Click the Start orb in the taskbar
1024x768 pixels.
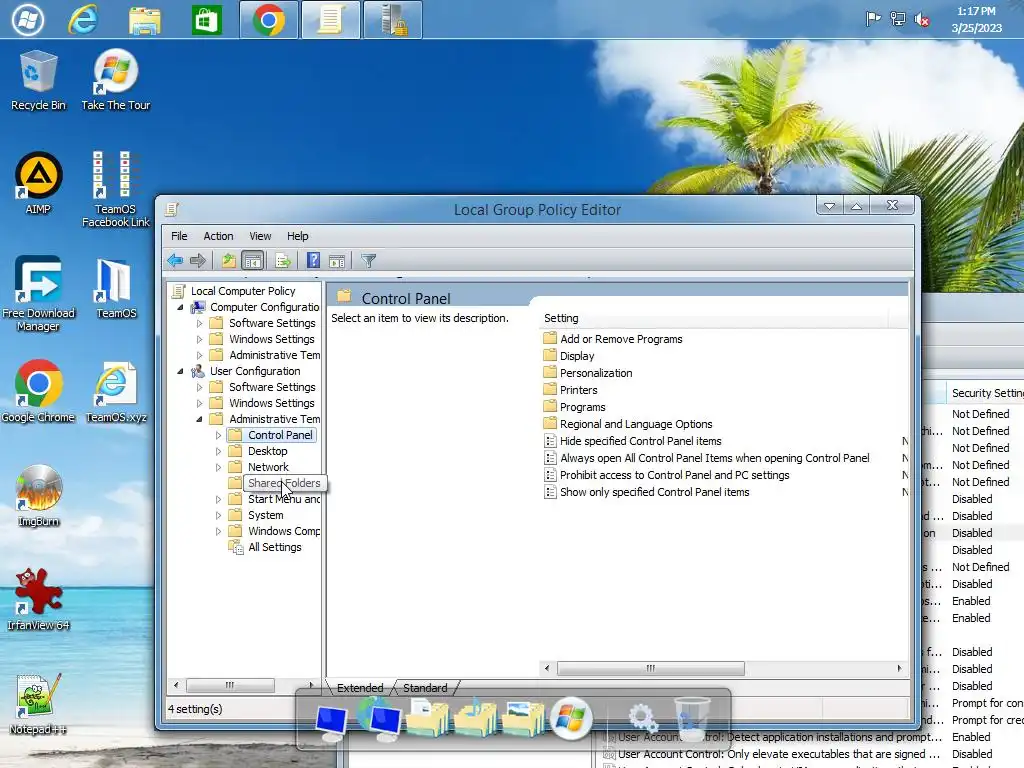(28, 20)
